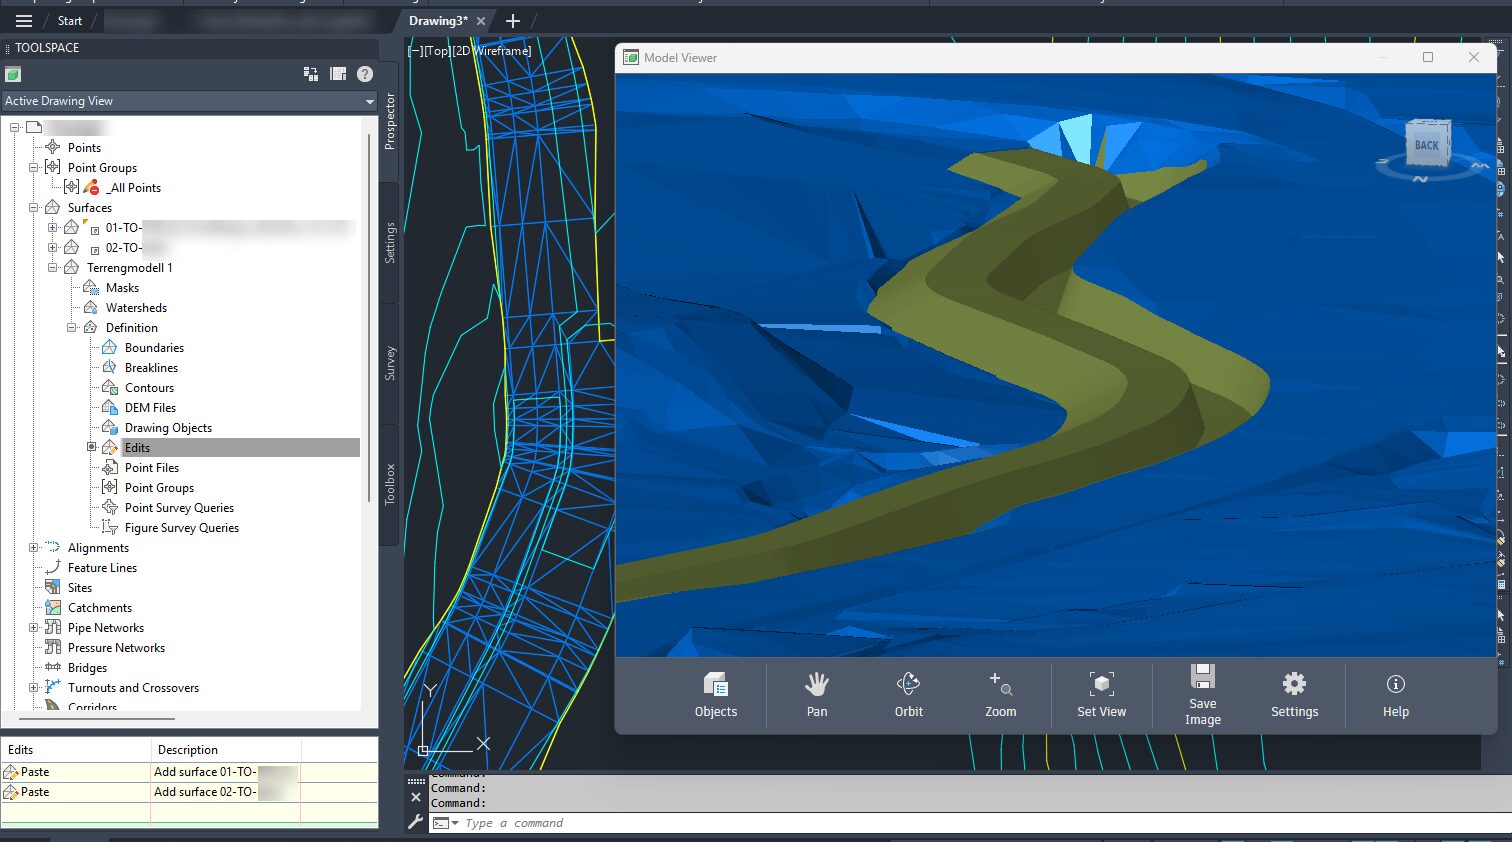The width and height of the screenshot is (1512, 842).
Task: Open the Survey tab in Toolspace
Action: 390,363
